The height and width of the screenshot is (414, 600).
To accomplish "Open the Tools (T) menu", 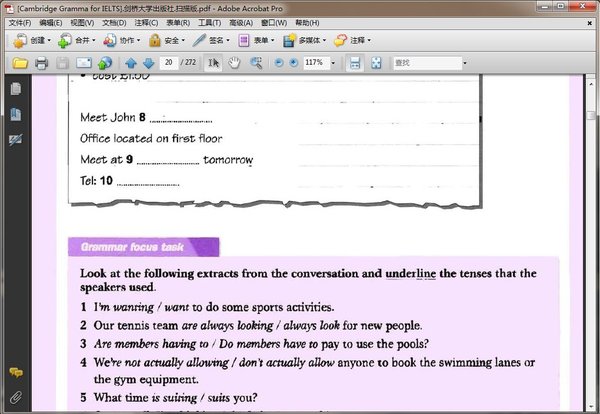I will coord(210,23).
